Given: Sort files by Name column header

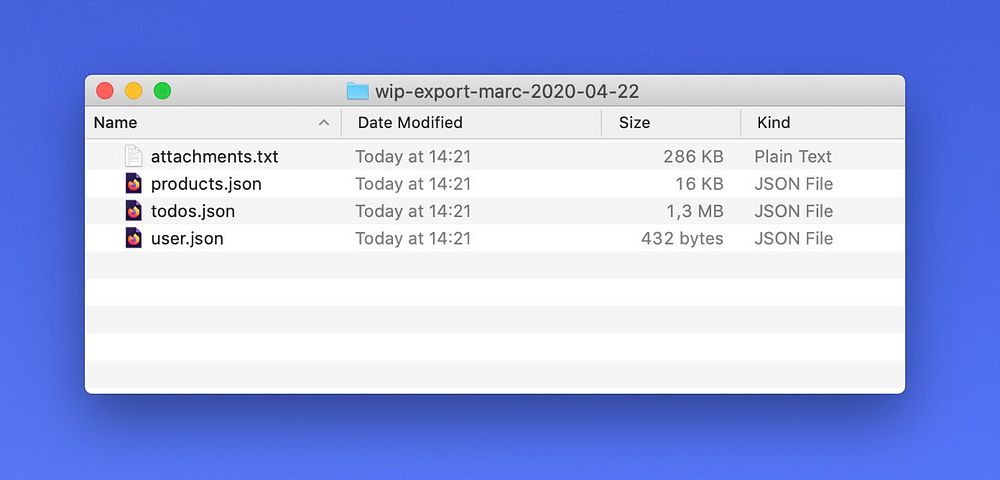Looking at the screenshot, I should 116,123.
